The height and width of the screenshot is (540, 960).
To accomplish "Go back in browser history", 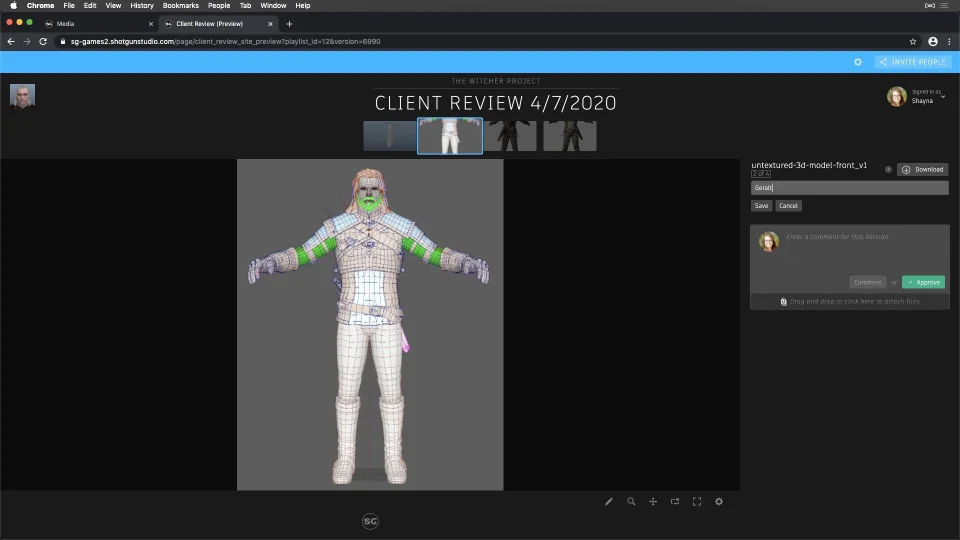I will point(11,42).
